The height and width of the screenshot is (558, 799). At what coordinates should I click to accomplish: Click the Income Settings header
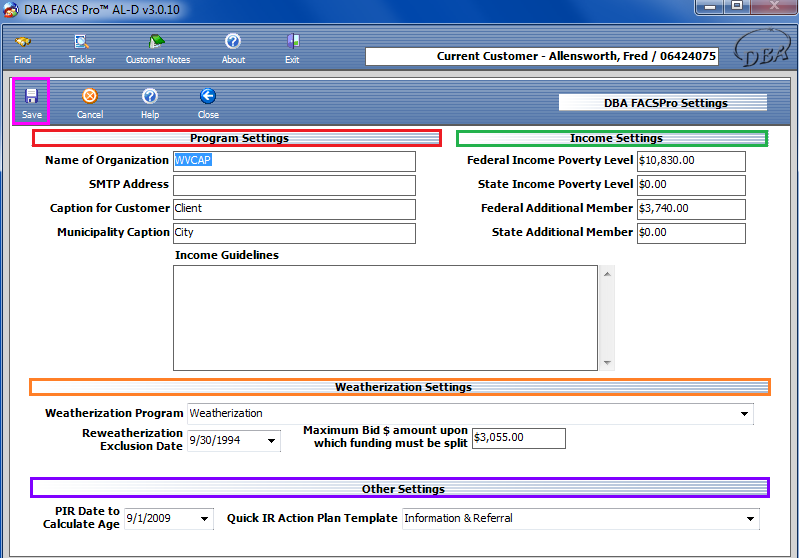point(612,138)
